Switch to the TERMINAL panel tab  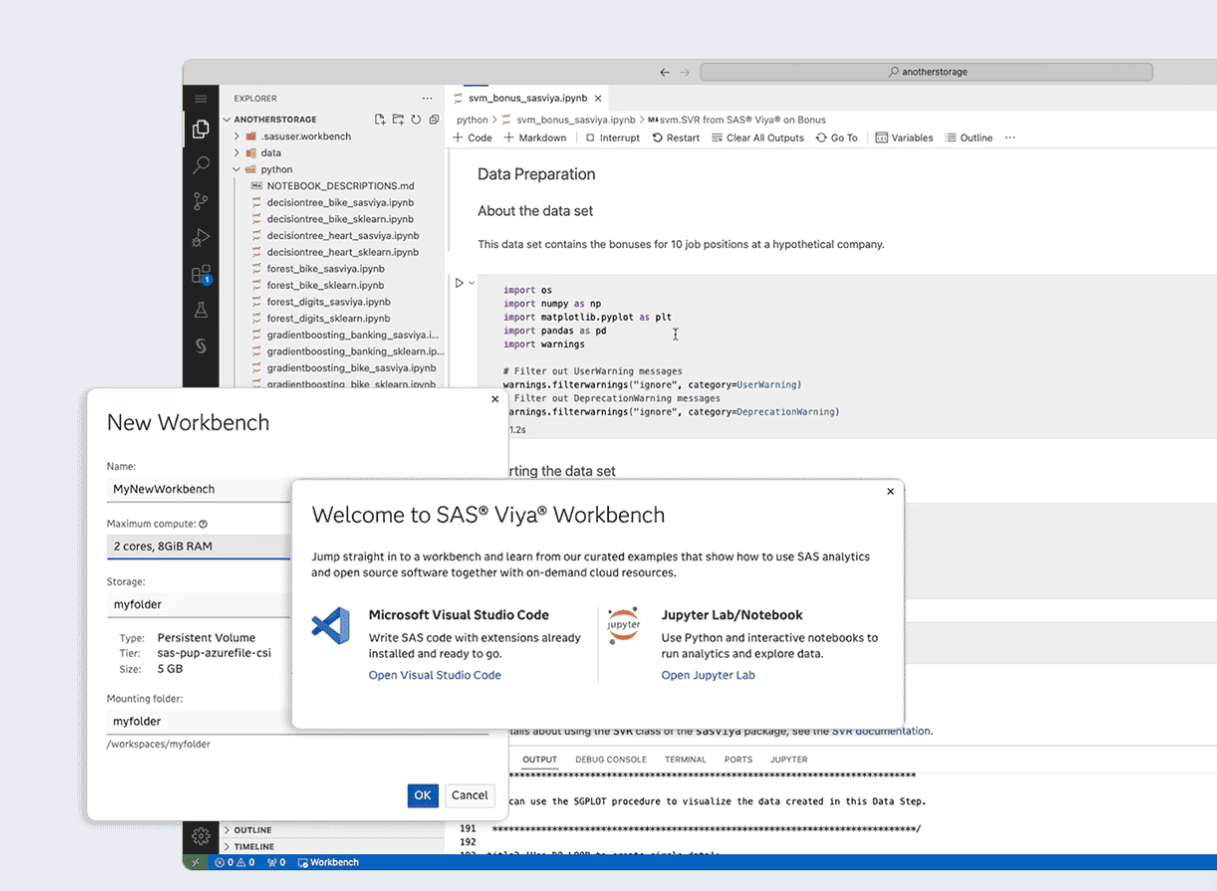(685, 760)
